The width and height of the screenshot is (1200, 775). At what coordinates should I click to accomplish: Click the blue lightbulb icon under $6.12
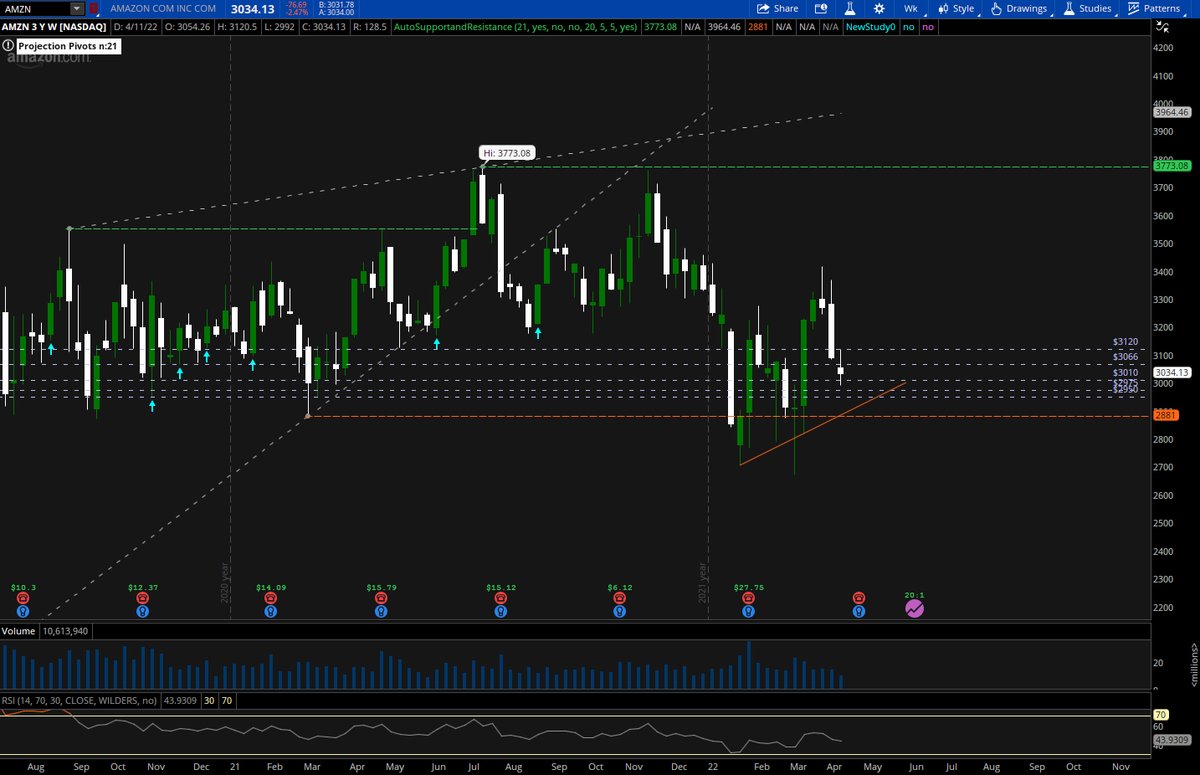click(619, 610)
